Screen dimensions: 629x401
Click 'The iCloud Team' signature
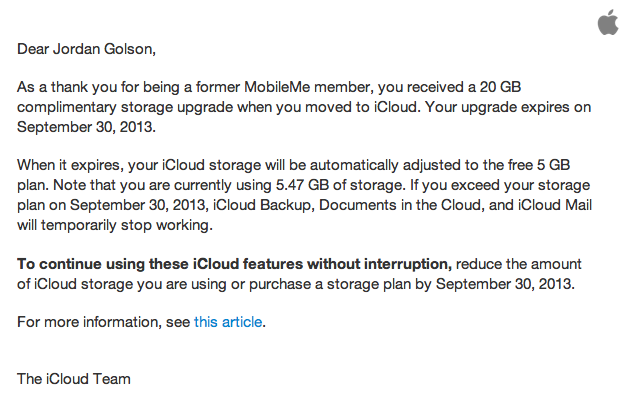click(x=74, y=379)
